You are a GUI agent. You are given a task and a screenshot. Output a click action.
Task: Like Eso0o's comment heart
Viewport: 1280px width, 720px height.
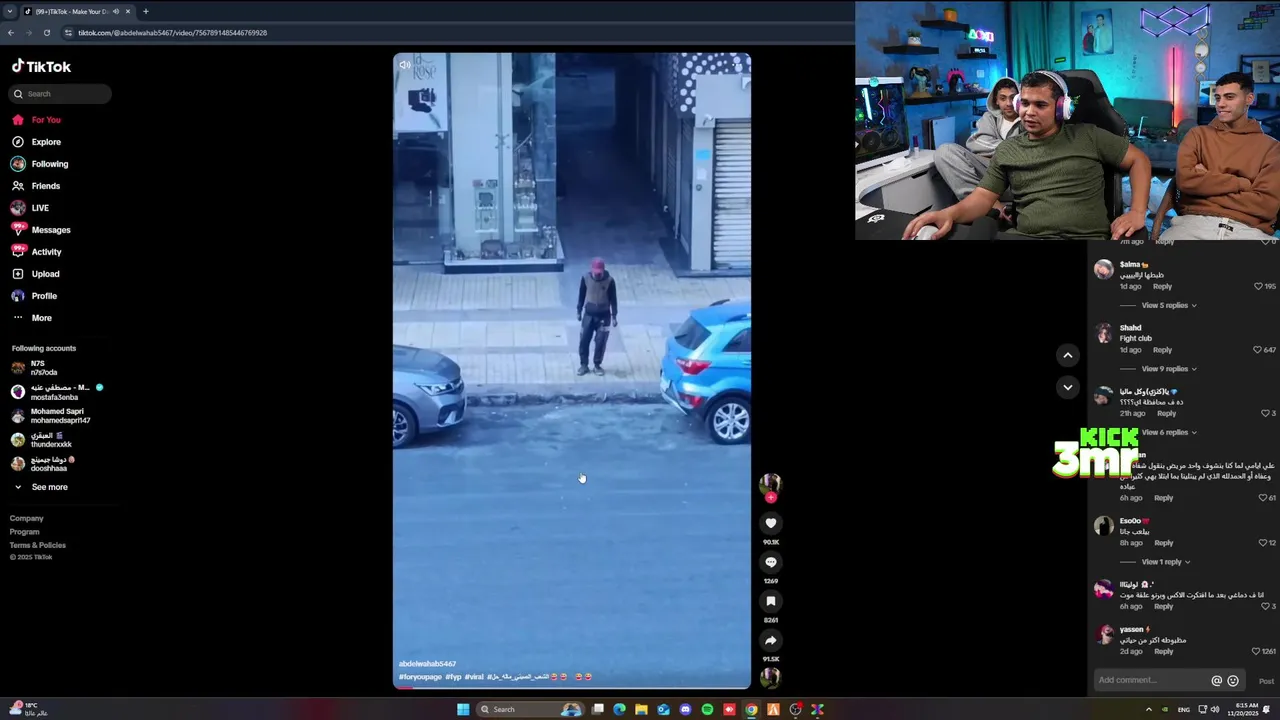(1264, 542)
